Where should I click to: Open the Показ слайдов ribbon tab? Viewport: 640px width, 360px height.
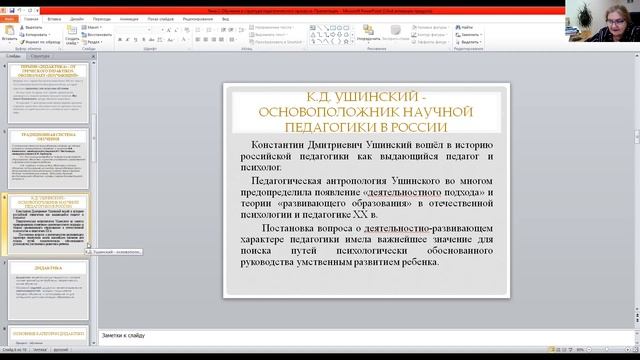point(160,19)
